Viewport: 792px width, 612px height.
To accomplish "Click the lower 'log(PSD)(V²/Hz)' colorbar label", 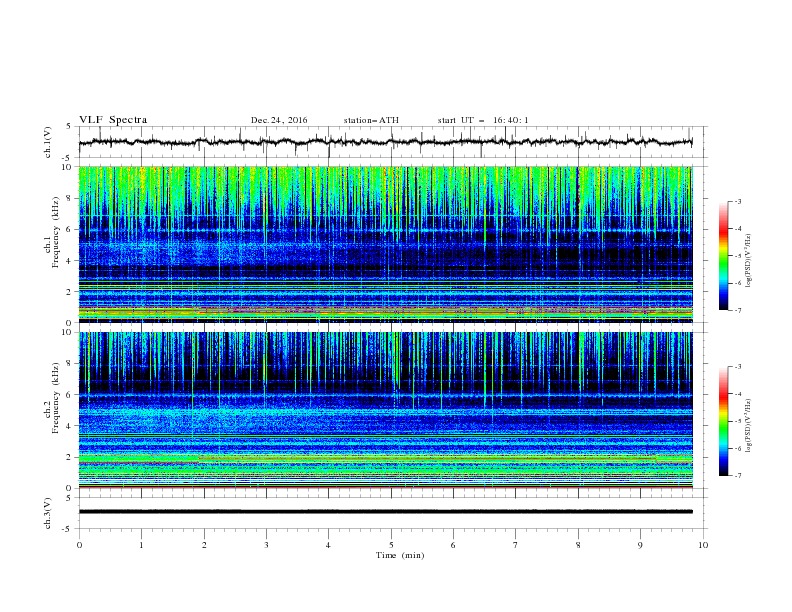I will 749,426.
